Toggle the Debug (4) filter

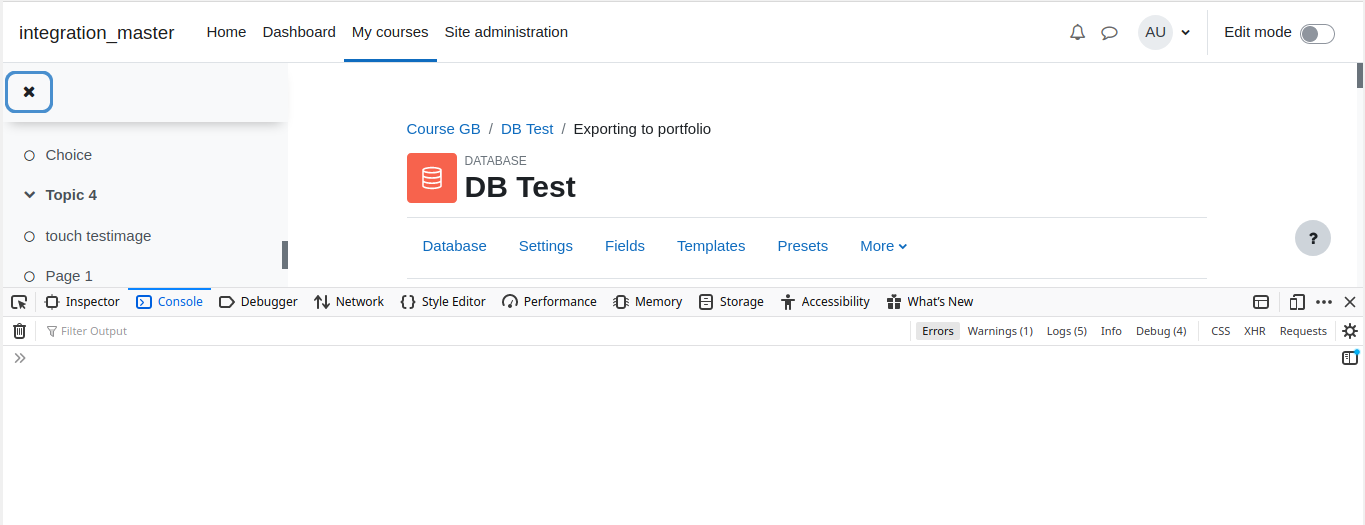click(x=1161, y=331)
